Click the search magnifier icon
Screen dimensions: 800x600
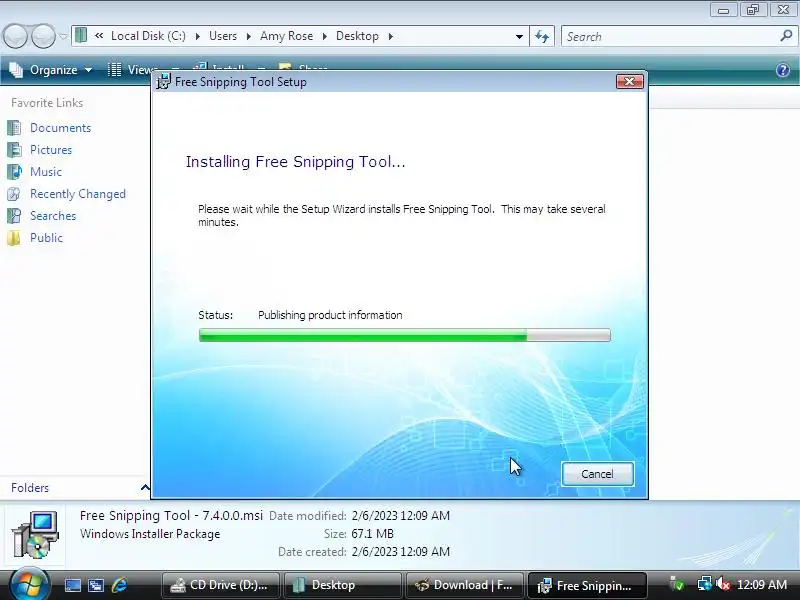pyautogui.click(x=786, y=36)
